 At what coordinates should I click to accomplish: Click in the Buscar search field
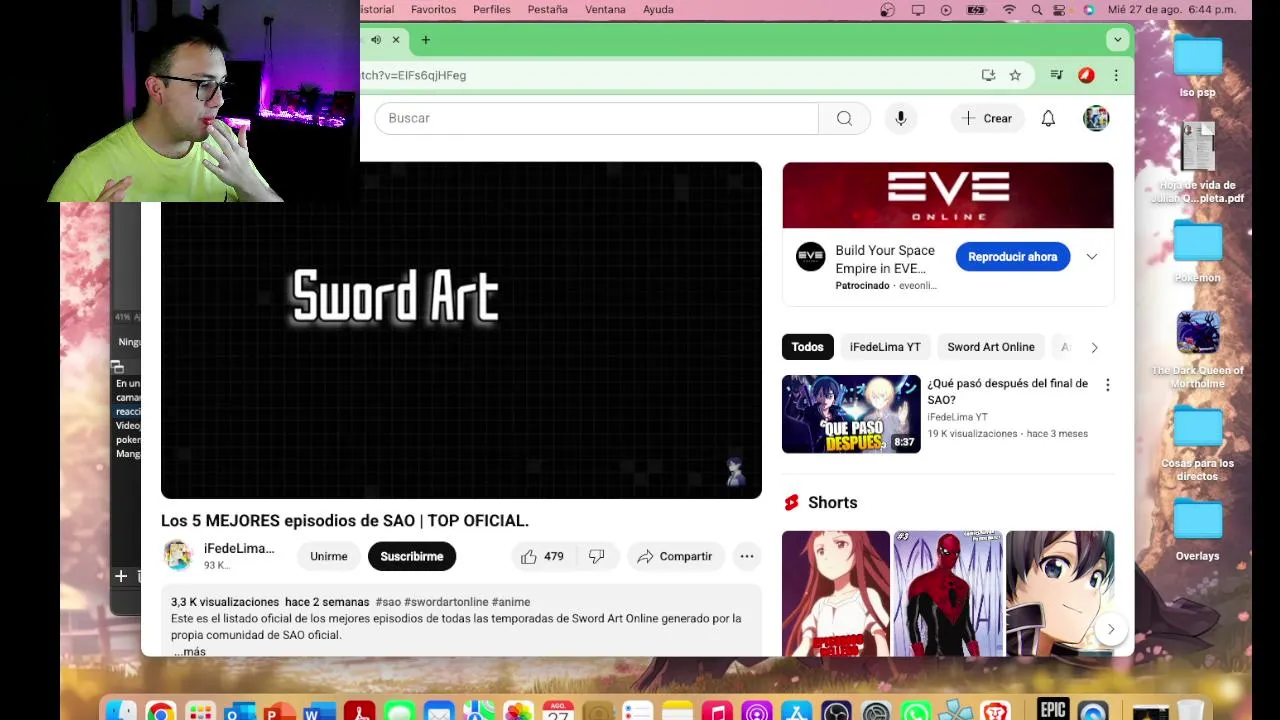pyautogui.click(x=596, y=118)
